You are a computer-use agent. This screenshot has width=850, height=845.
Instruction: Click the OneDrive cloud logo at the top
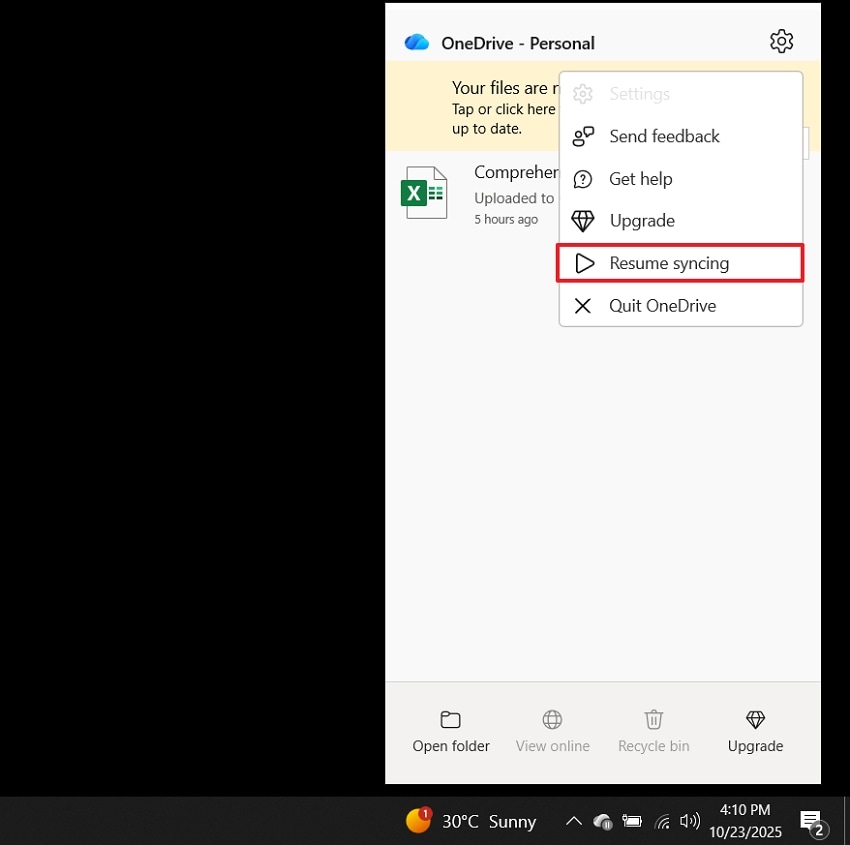[416, 42]
